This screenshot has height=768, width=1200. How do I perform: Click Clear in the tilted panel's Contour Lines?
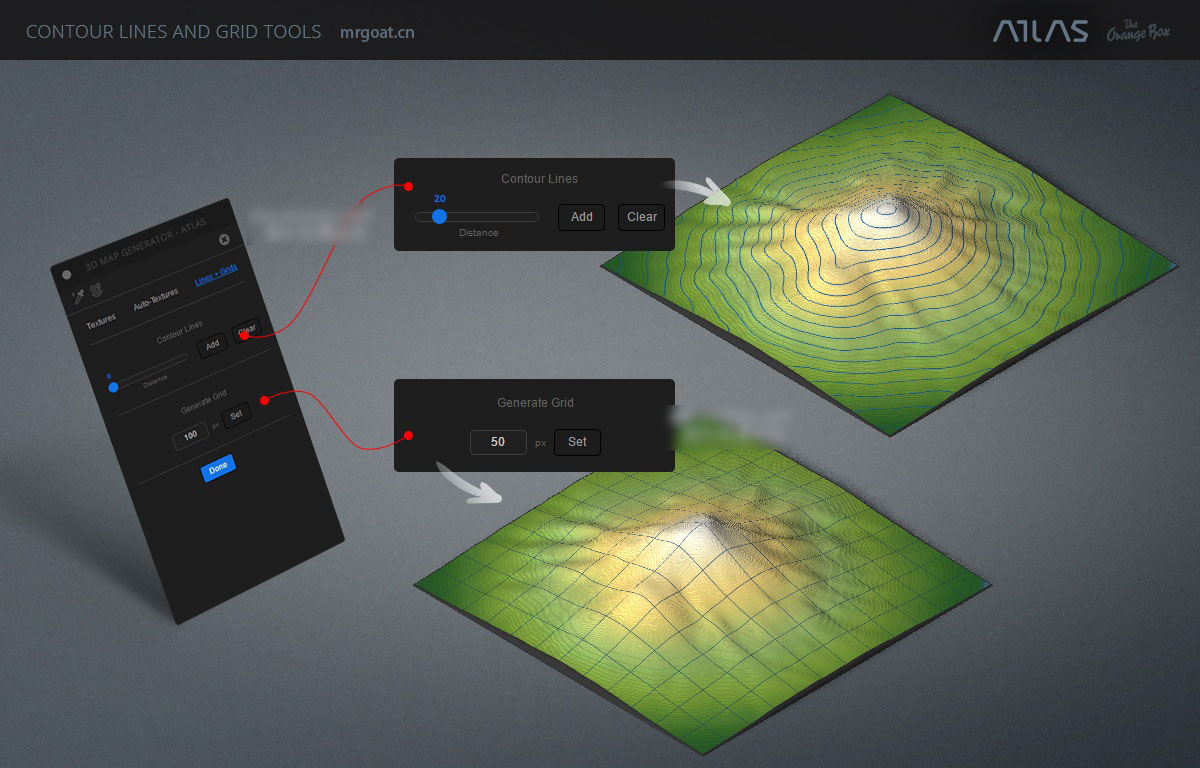tap(246, 331)
